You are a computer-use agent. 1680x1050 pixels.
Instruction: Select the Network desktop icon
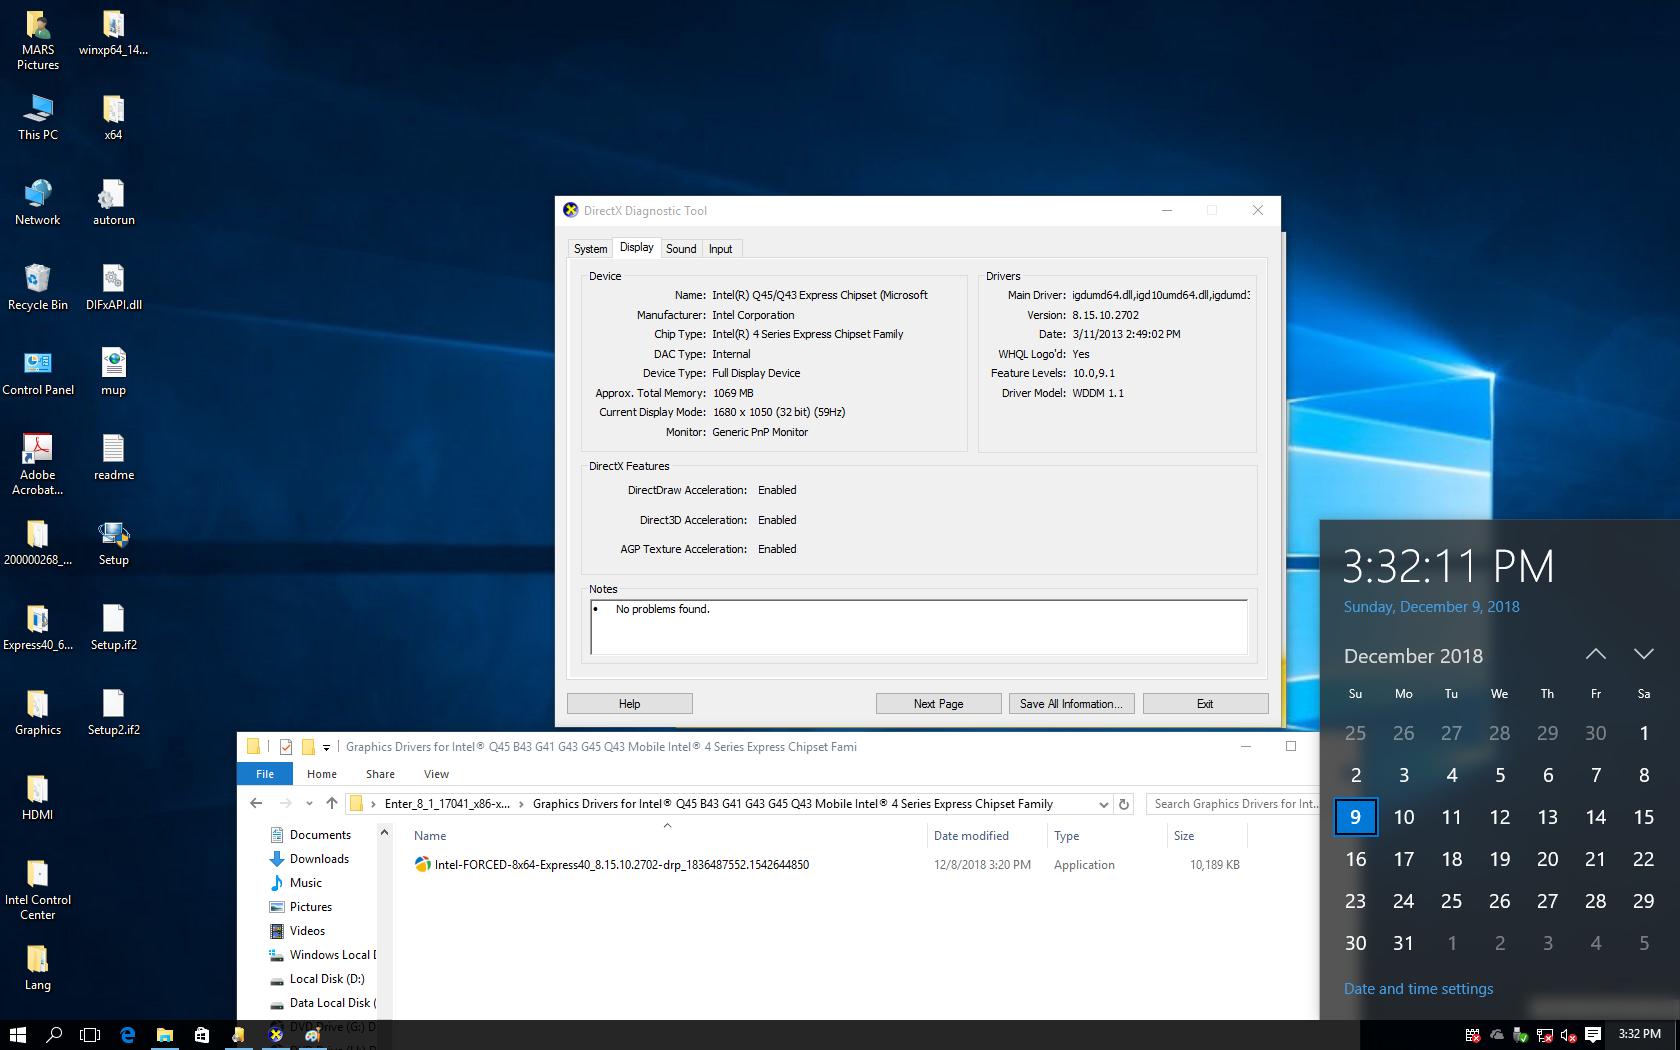click(38, 203)
